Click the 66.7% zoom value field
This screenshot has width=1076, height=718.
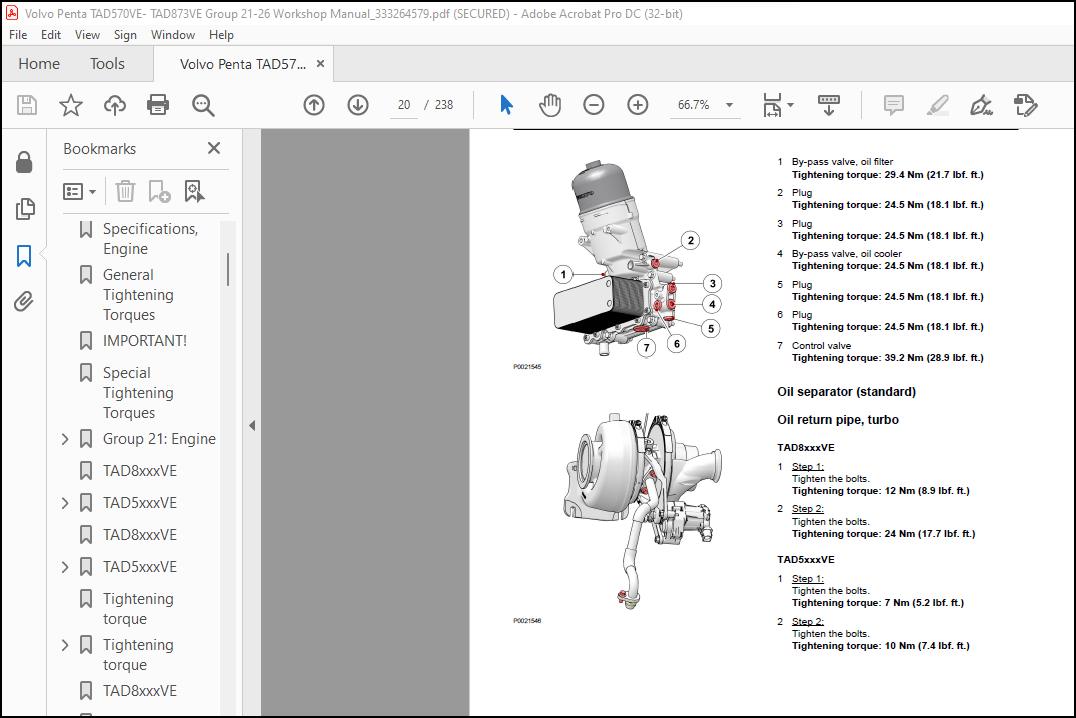pyautogui.click(x=694, y=105)
